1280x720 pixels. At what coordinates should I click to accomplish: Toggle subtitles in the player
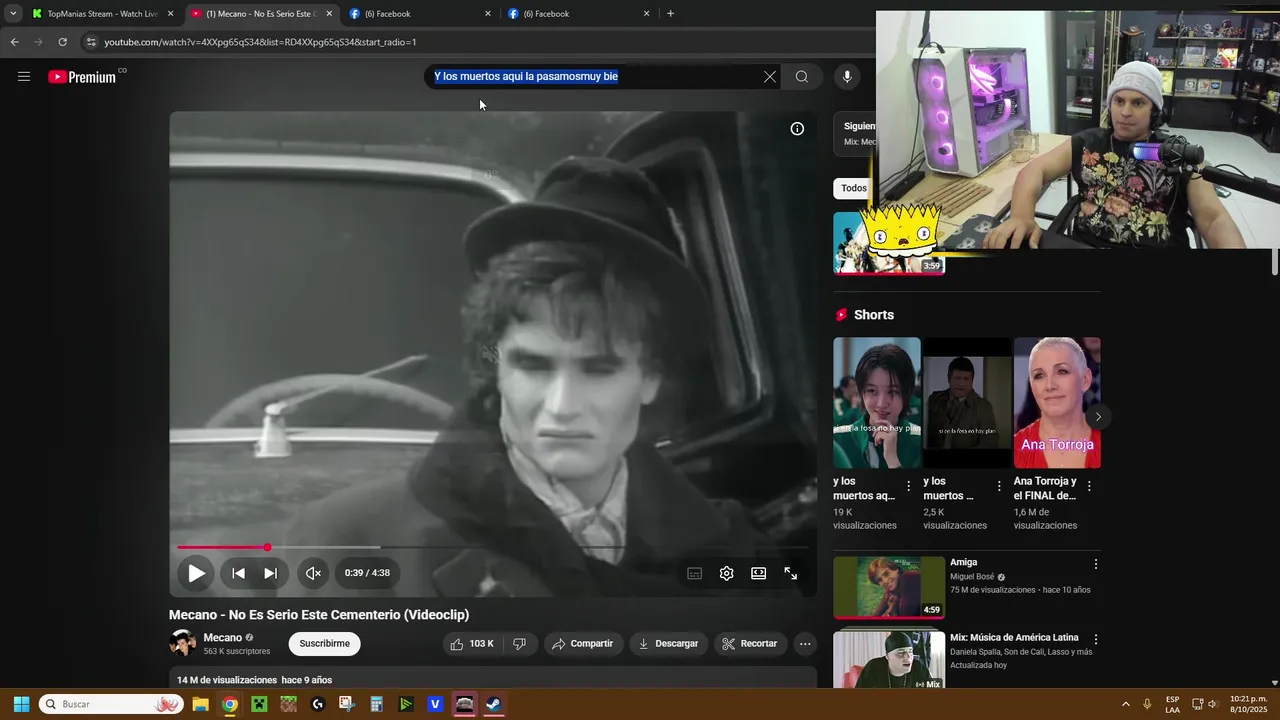tap(695, 573)
